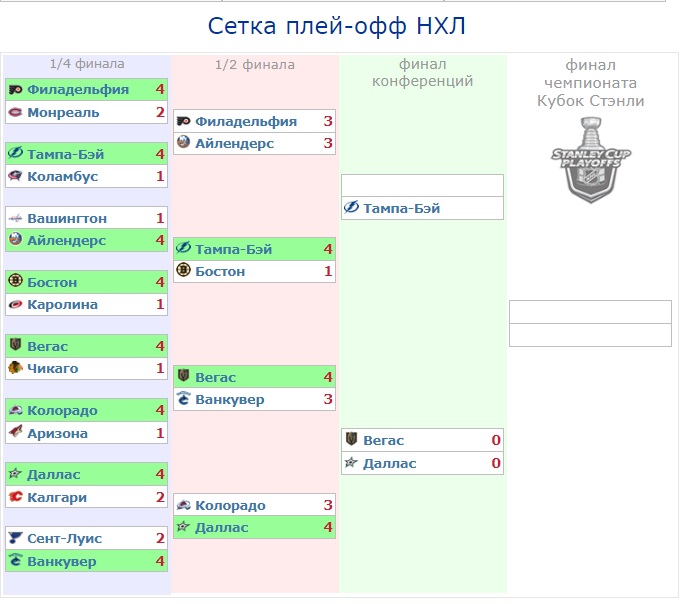Click the Washington Capitals logo icon
683x604 pixels.
click(x=15, y=218)
